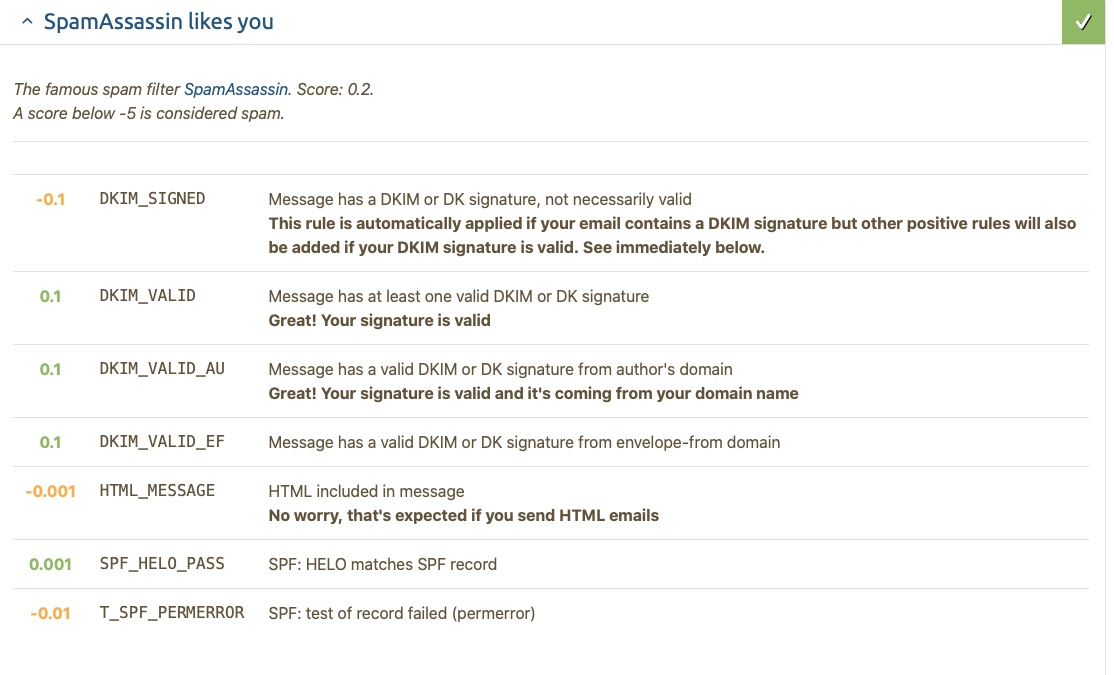
Task: Click the "Score: 0.2" summary text
Action: pyautogui.click(x=334, y=89)
